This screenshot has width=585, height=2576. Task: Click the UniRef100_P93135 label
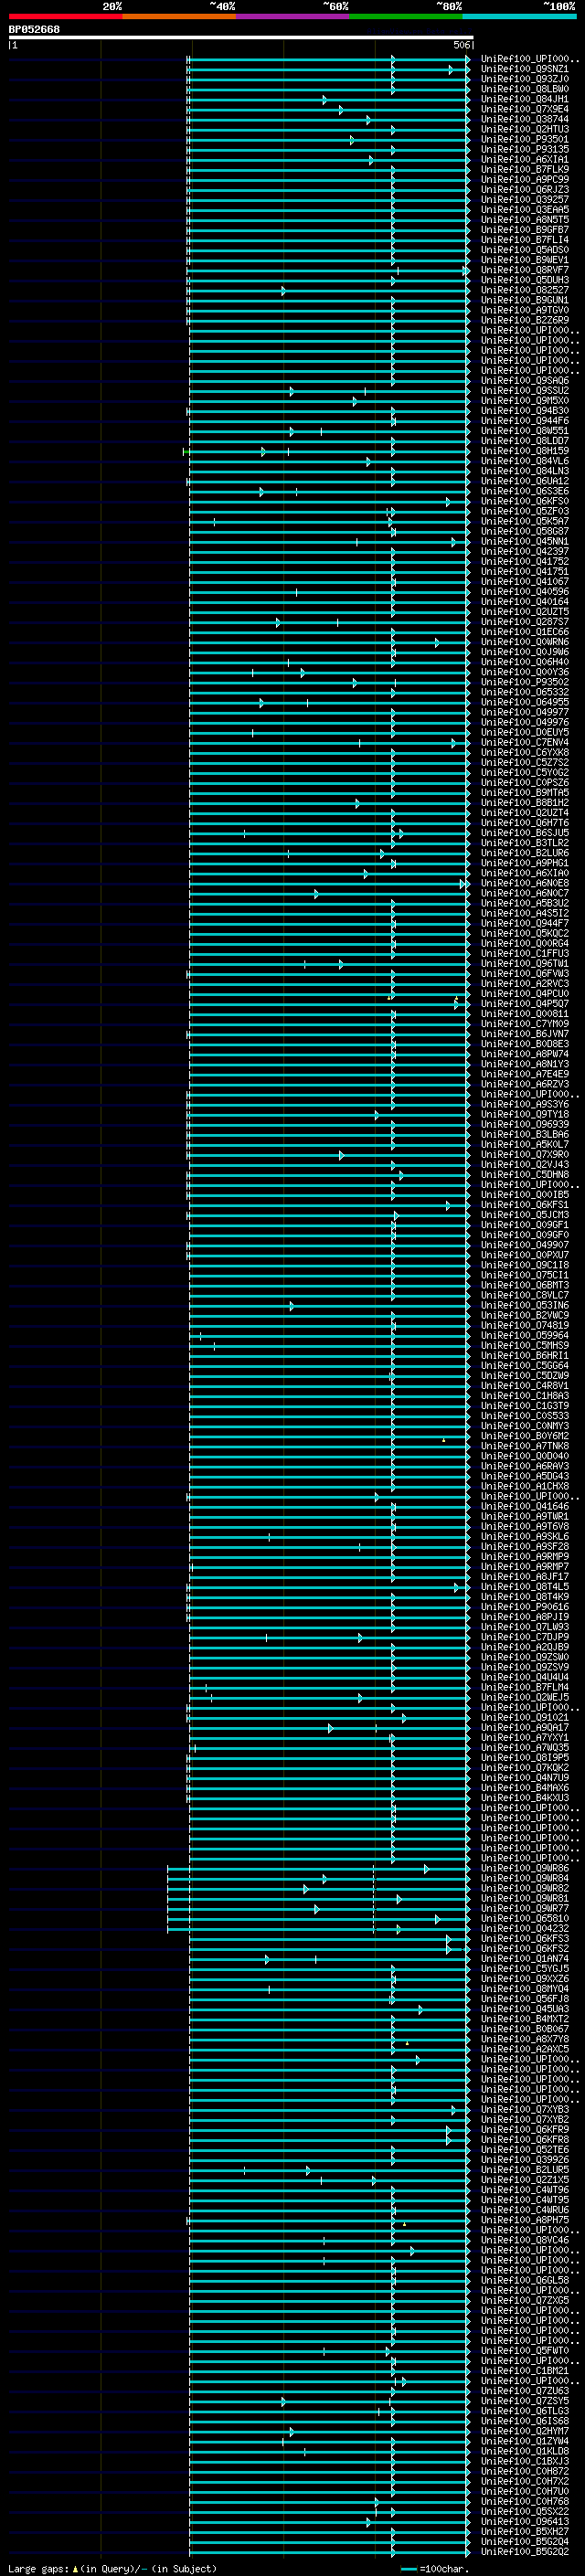[x=525, y=149]
